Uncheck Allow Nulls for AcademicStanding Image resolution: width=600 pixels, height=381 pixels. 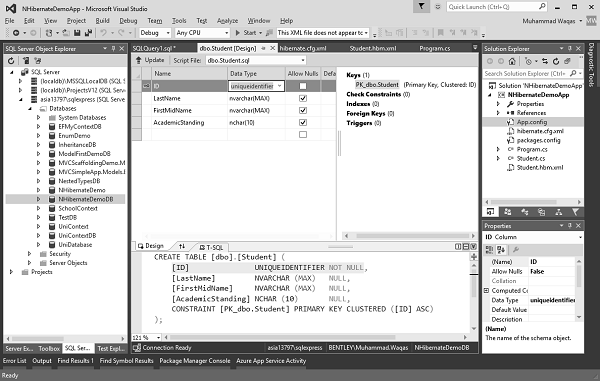(x=303, y=122)
